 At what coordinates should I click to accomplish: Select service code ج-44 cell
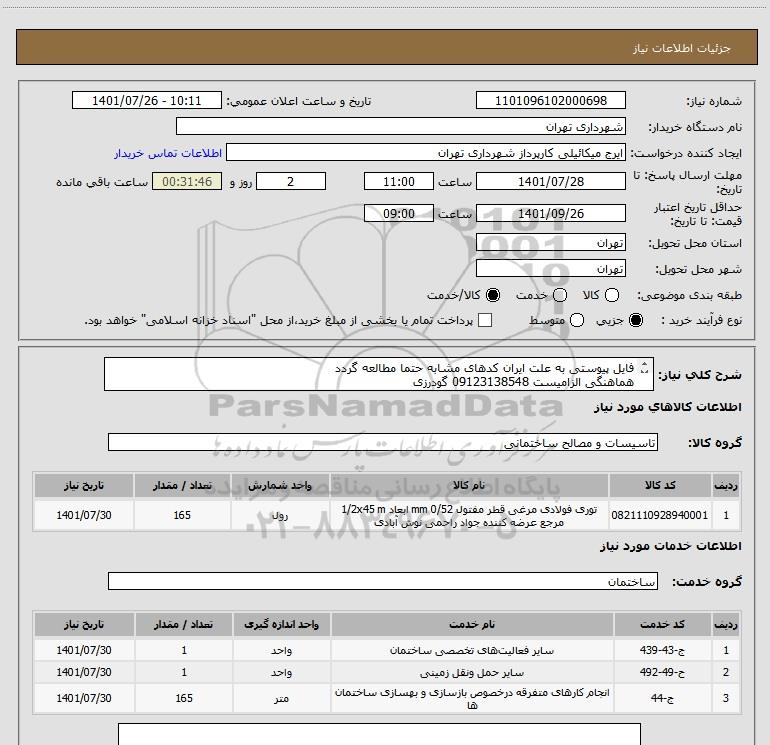click(662, 698)
